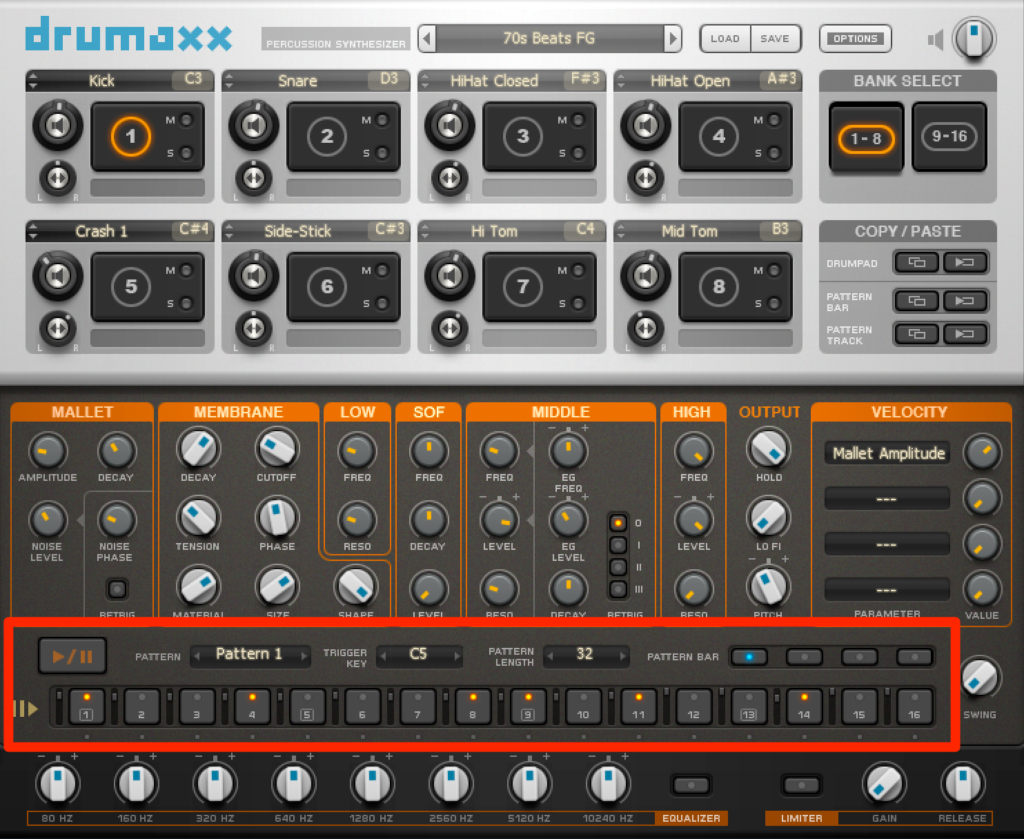
Task: Trigger drum pad 1 (Kick)
Action: [x=131, y=136]
